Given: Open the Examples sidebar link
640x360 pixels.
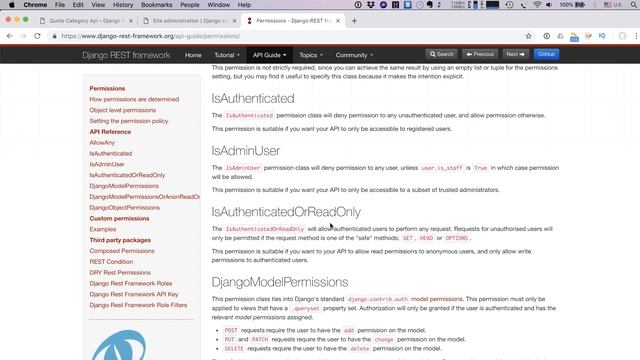Looking at the screenshot, I should coord(103,229).
